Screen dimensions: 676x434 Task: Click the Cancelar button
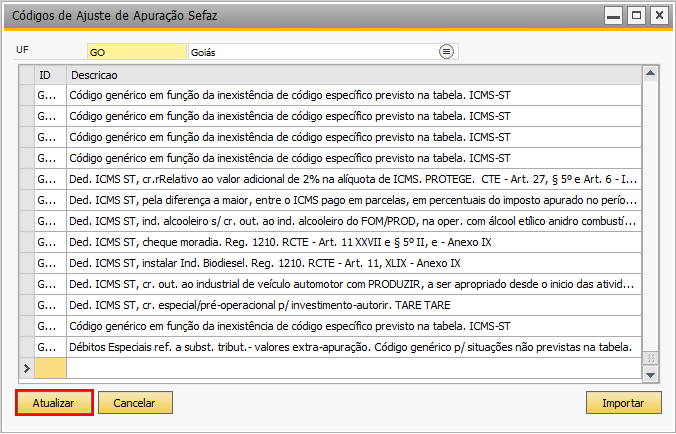click(135, 403)
